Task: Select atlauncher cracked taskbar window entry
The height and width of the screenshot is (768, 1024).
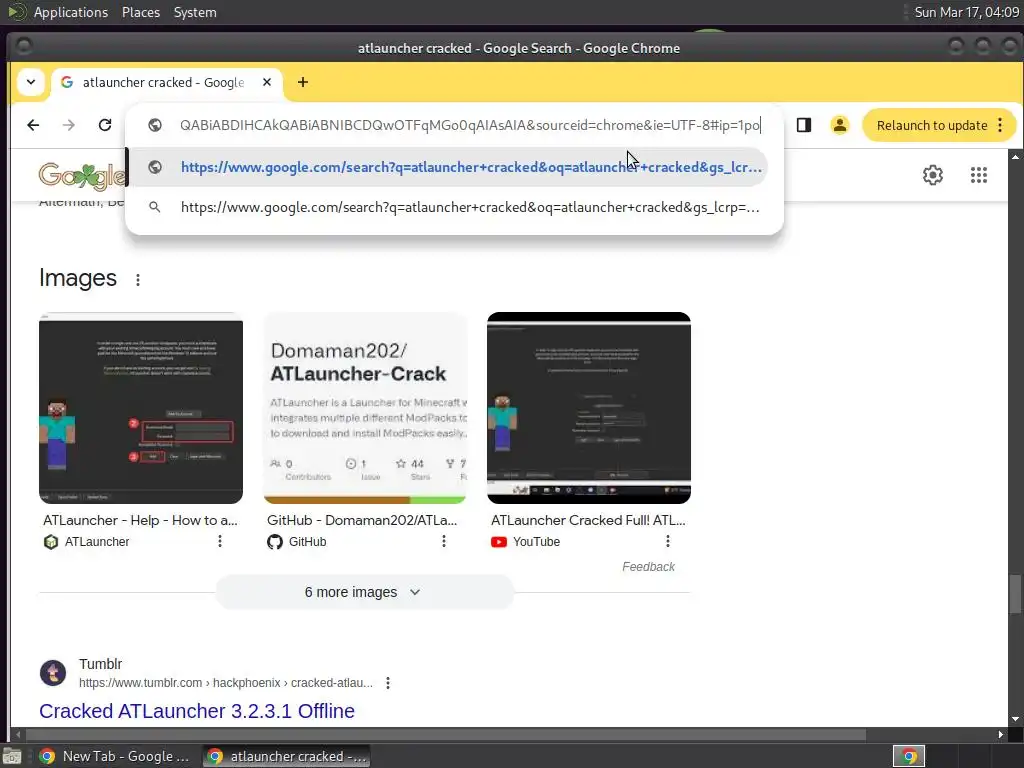Action: click(x=287, y=756)
